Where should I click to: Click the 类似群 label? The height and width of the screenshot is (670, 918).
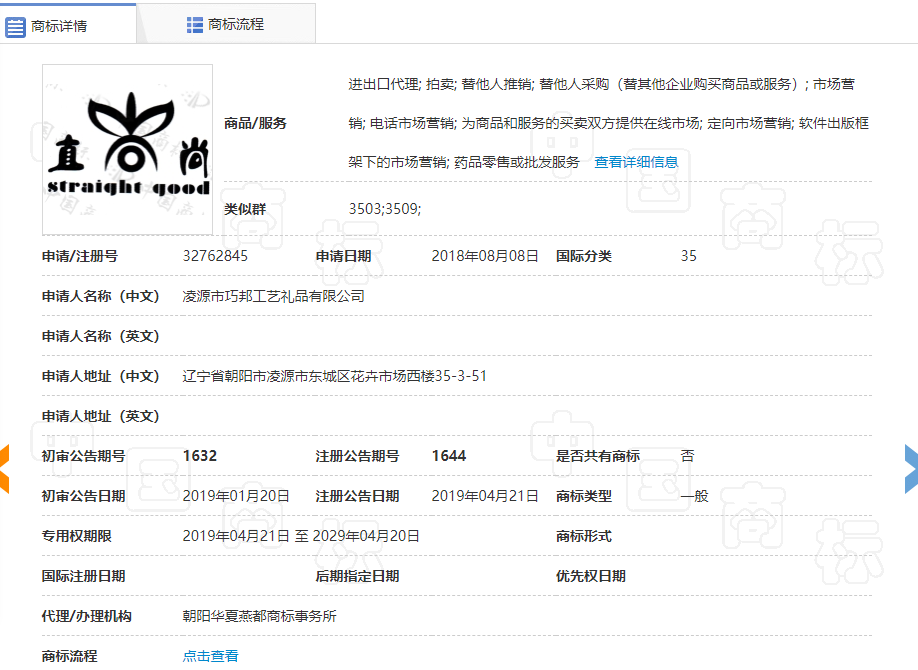(245, 209)
